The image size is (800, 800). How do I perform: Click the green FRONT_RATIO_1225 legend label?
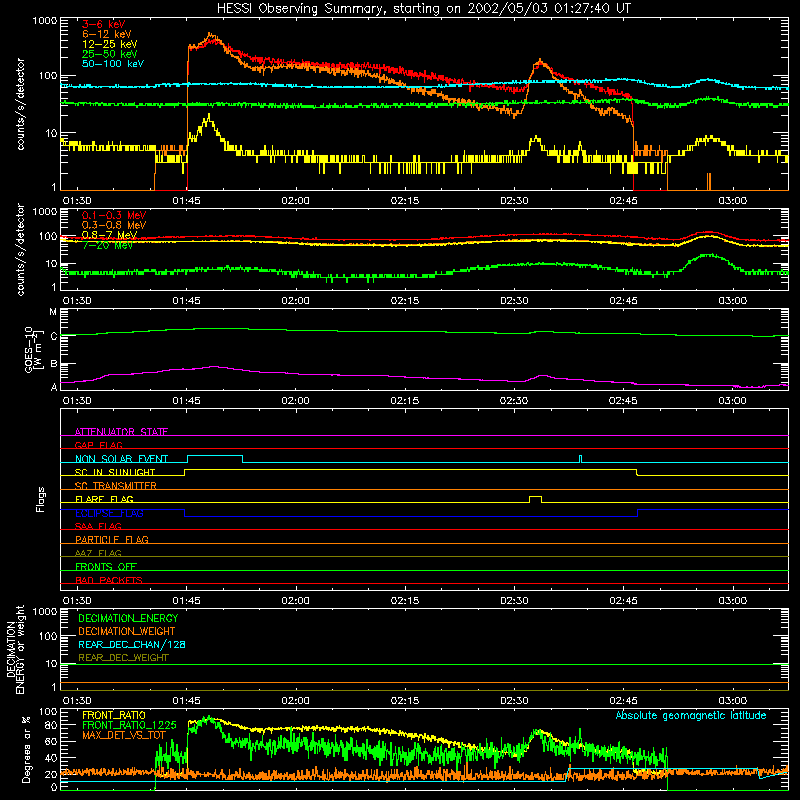129,725
